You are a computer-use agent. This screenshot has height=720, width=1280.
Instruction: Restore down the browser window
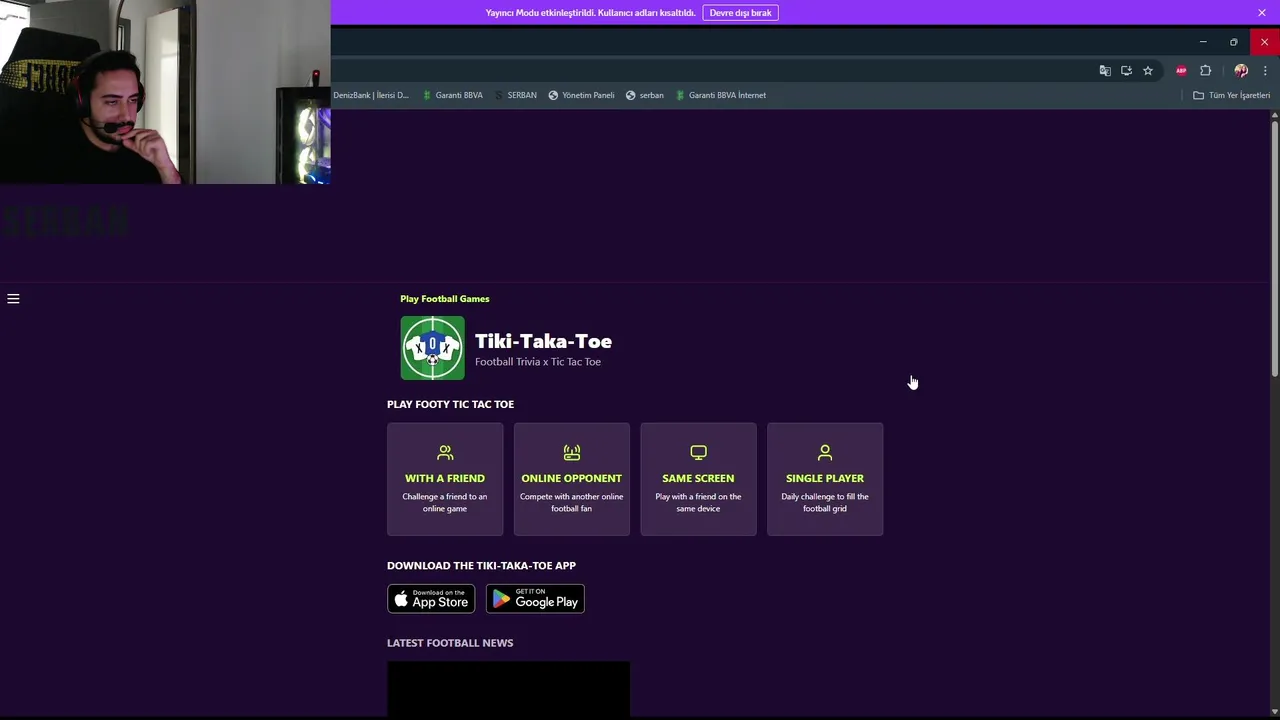click(x=1233, y=42)
